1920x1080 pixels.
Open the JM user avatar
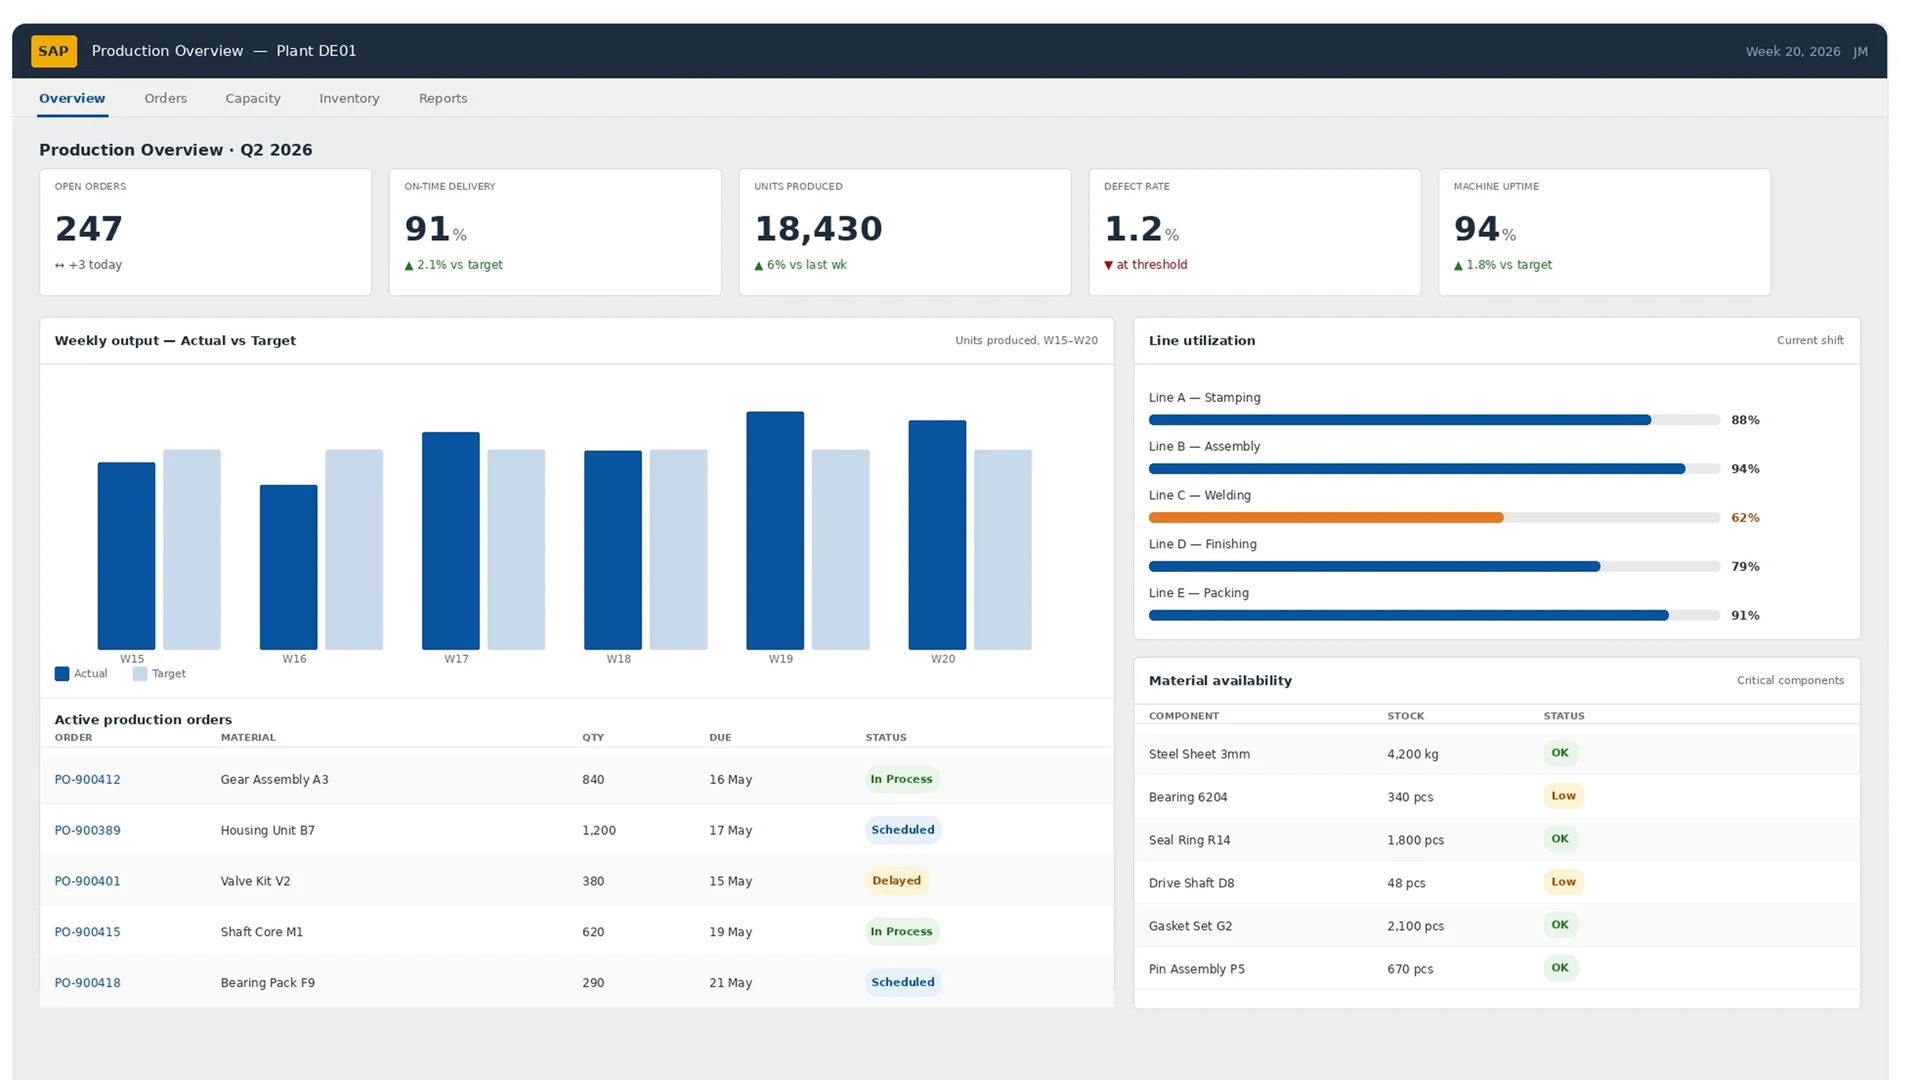click(1860, 51)
